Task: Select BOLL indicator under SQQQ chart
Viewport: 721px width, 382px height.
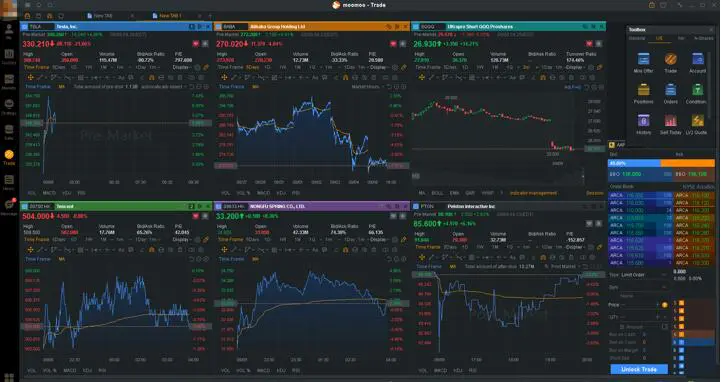Action: (437, 193)
